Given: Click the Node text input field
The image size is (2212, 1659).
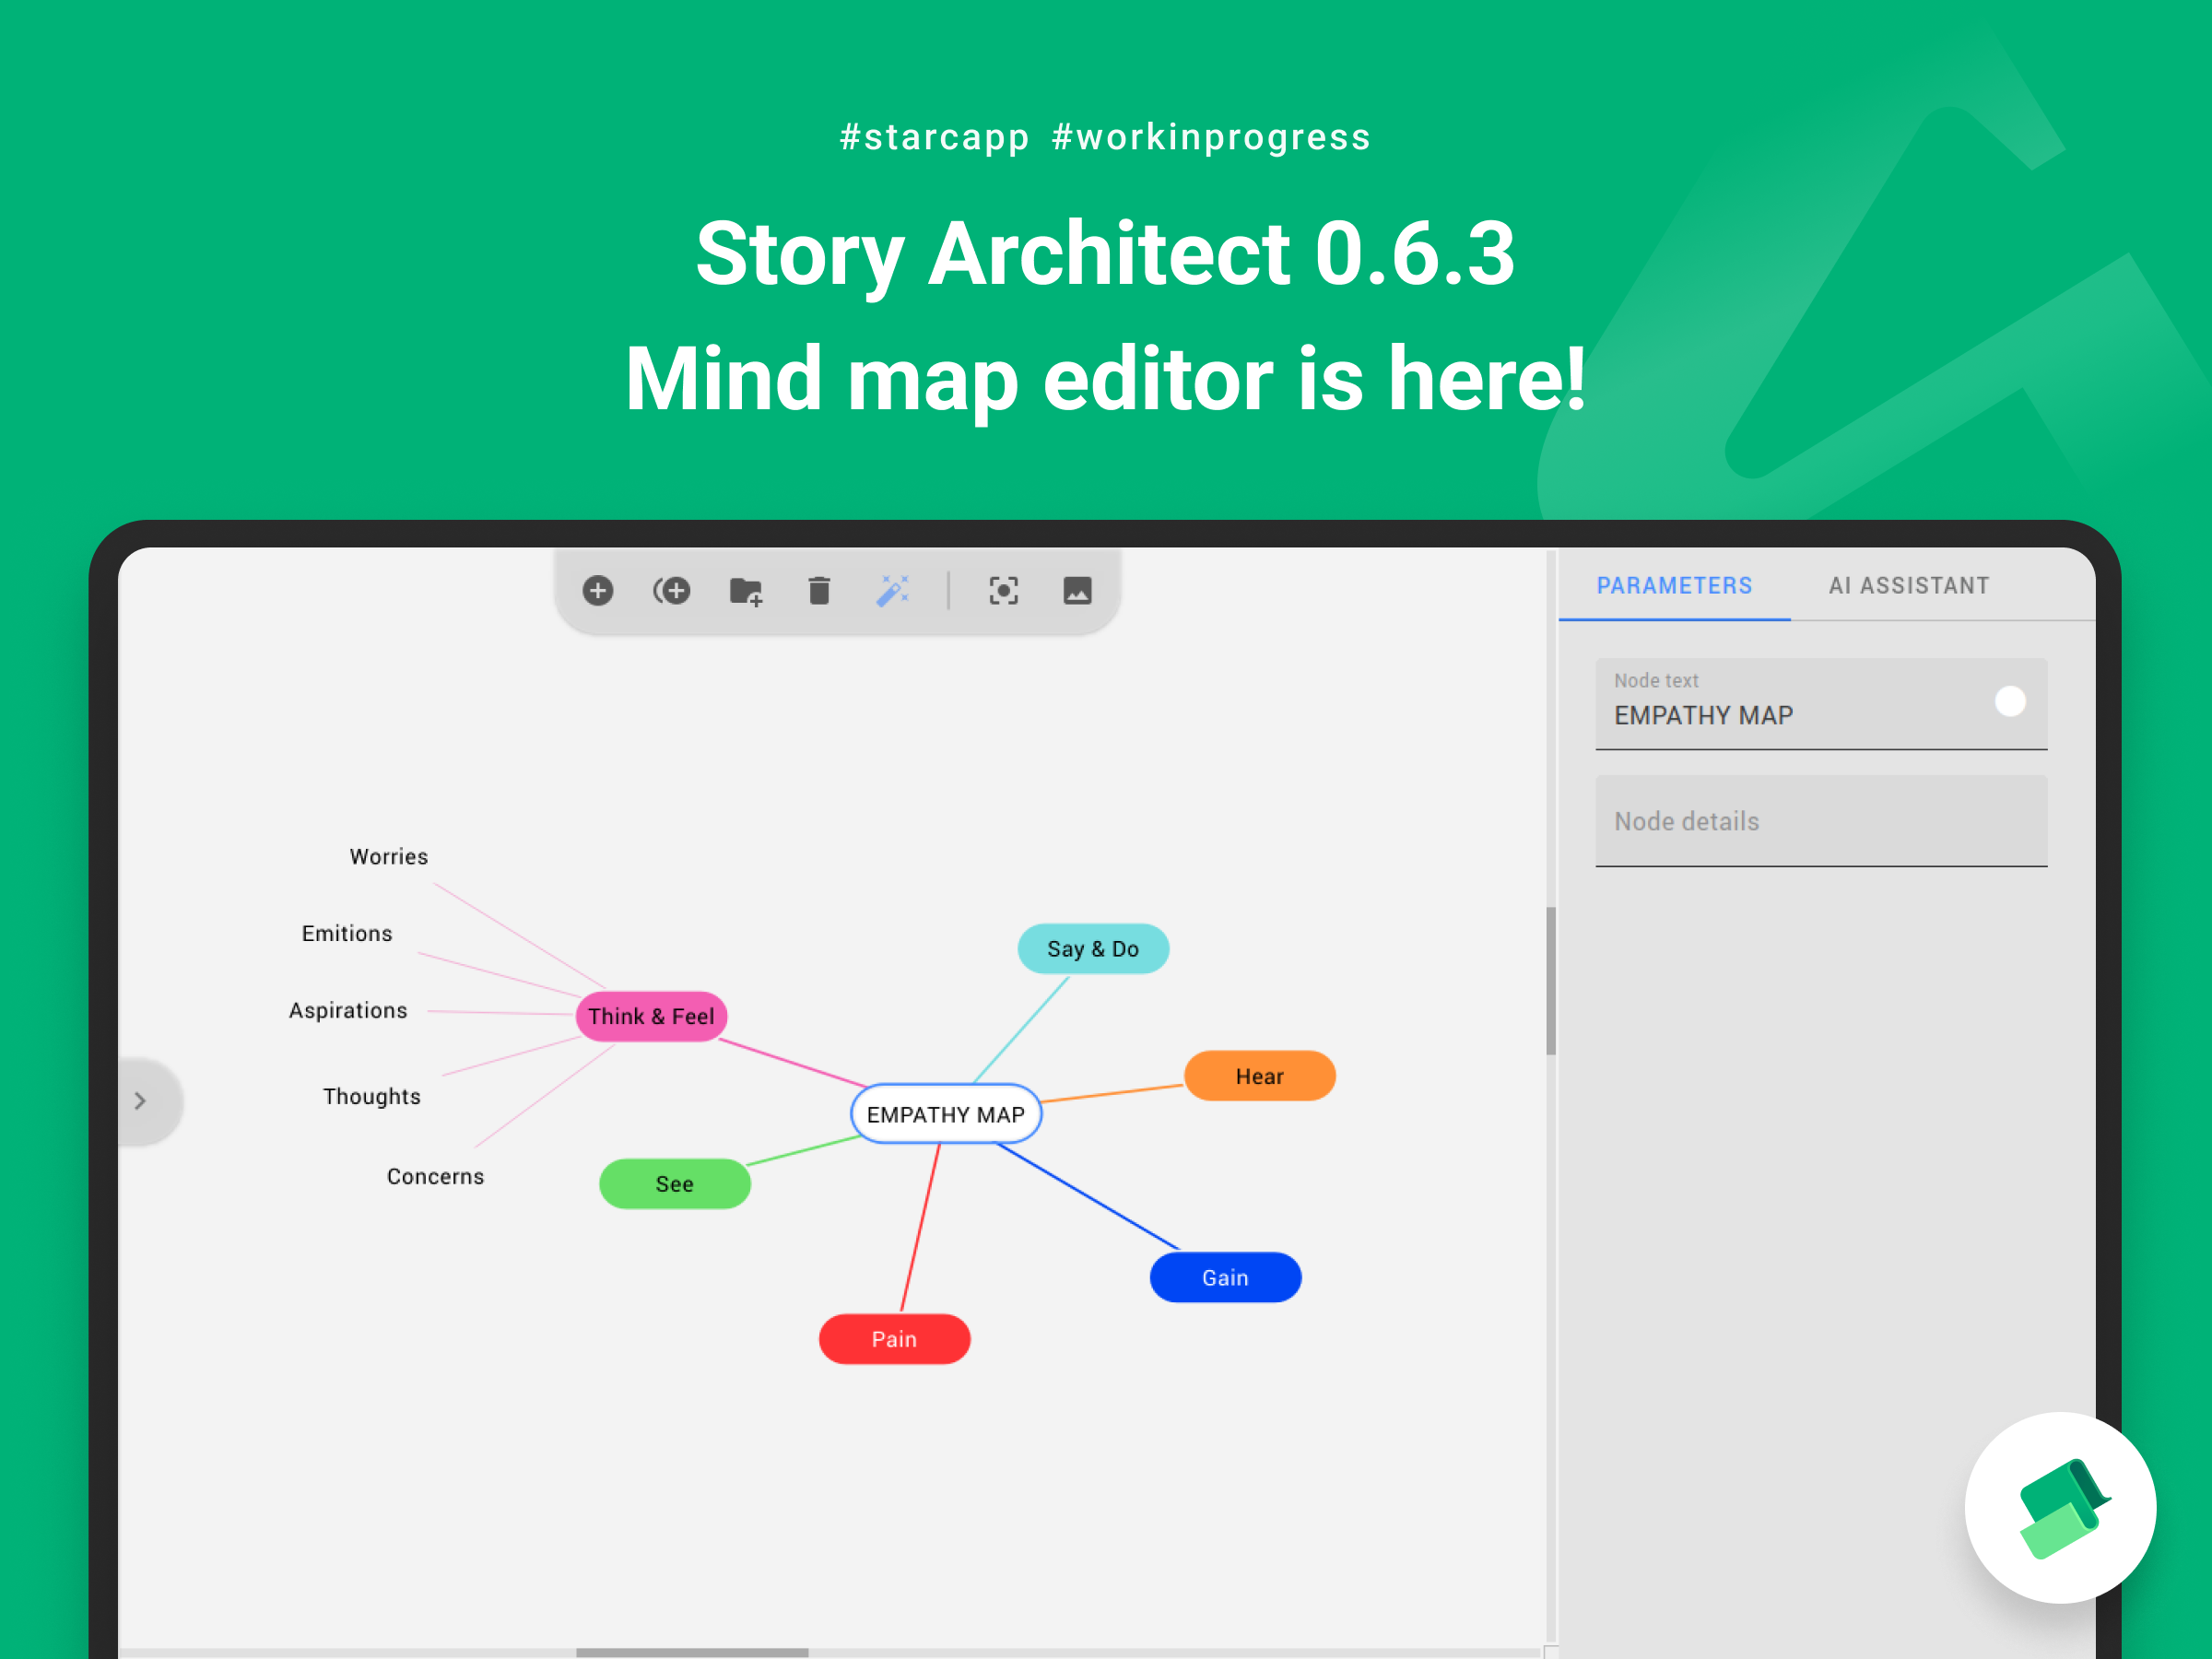Looking at the screenshot, I should pyautogui.click(x=1821, y=703).
